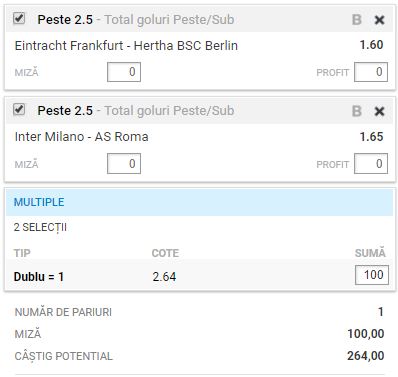Focus the MIZĂ field for Eintracht Frankfurt
The image size is (398, 377).
tap(124, 72)
